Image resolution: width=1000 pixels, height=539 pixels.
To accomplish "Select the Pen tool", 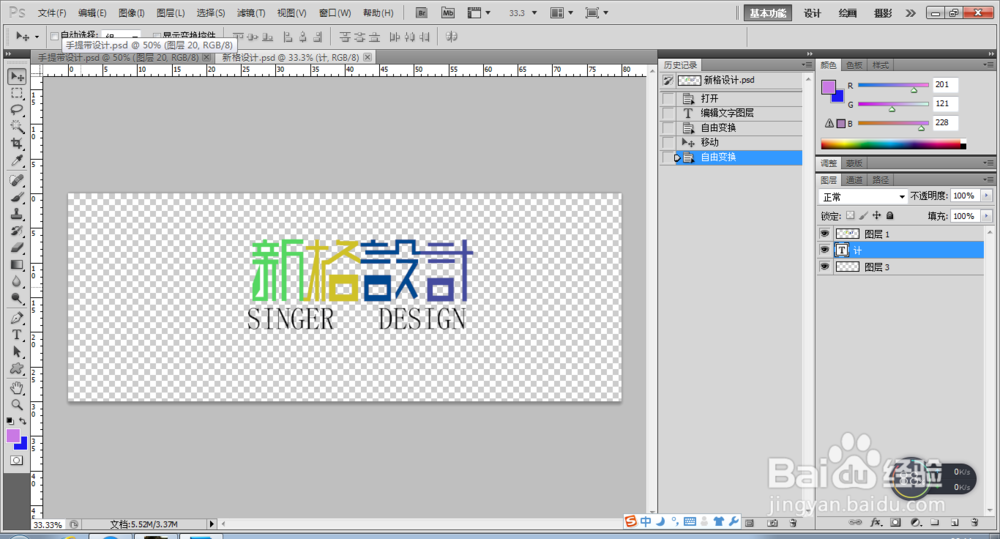I will click(x=17, y=318).
